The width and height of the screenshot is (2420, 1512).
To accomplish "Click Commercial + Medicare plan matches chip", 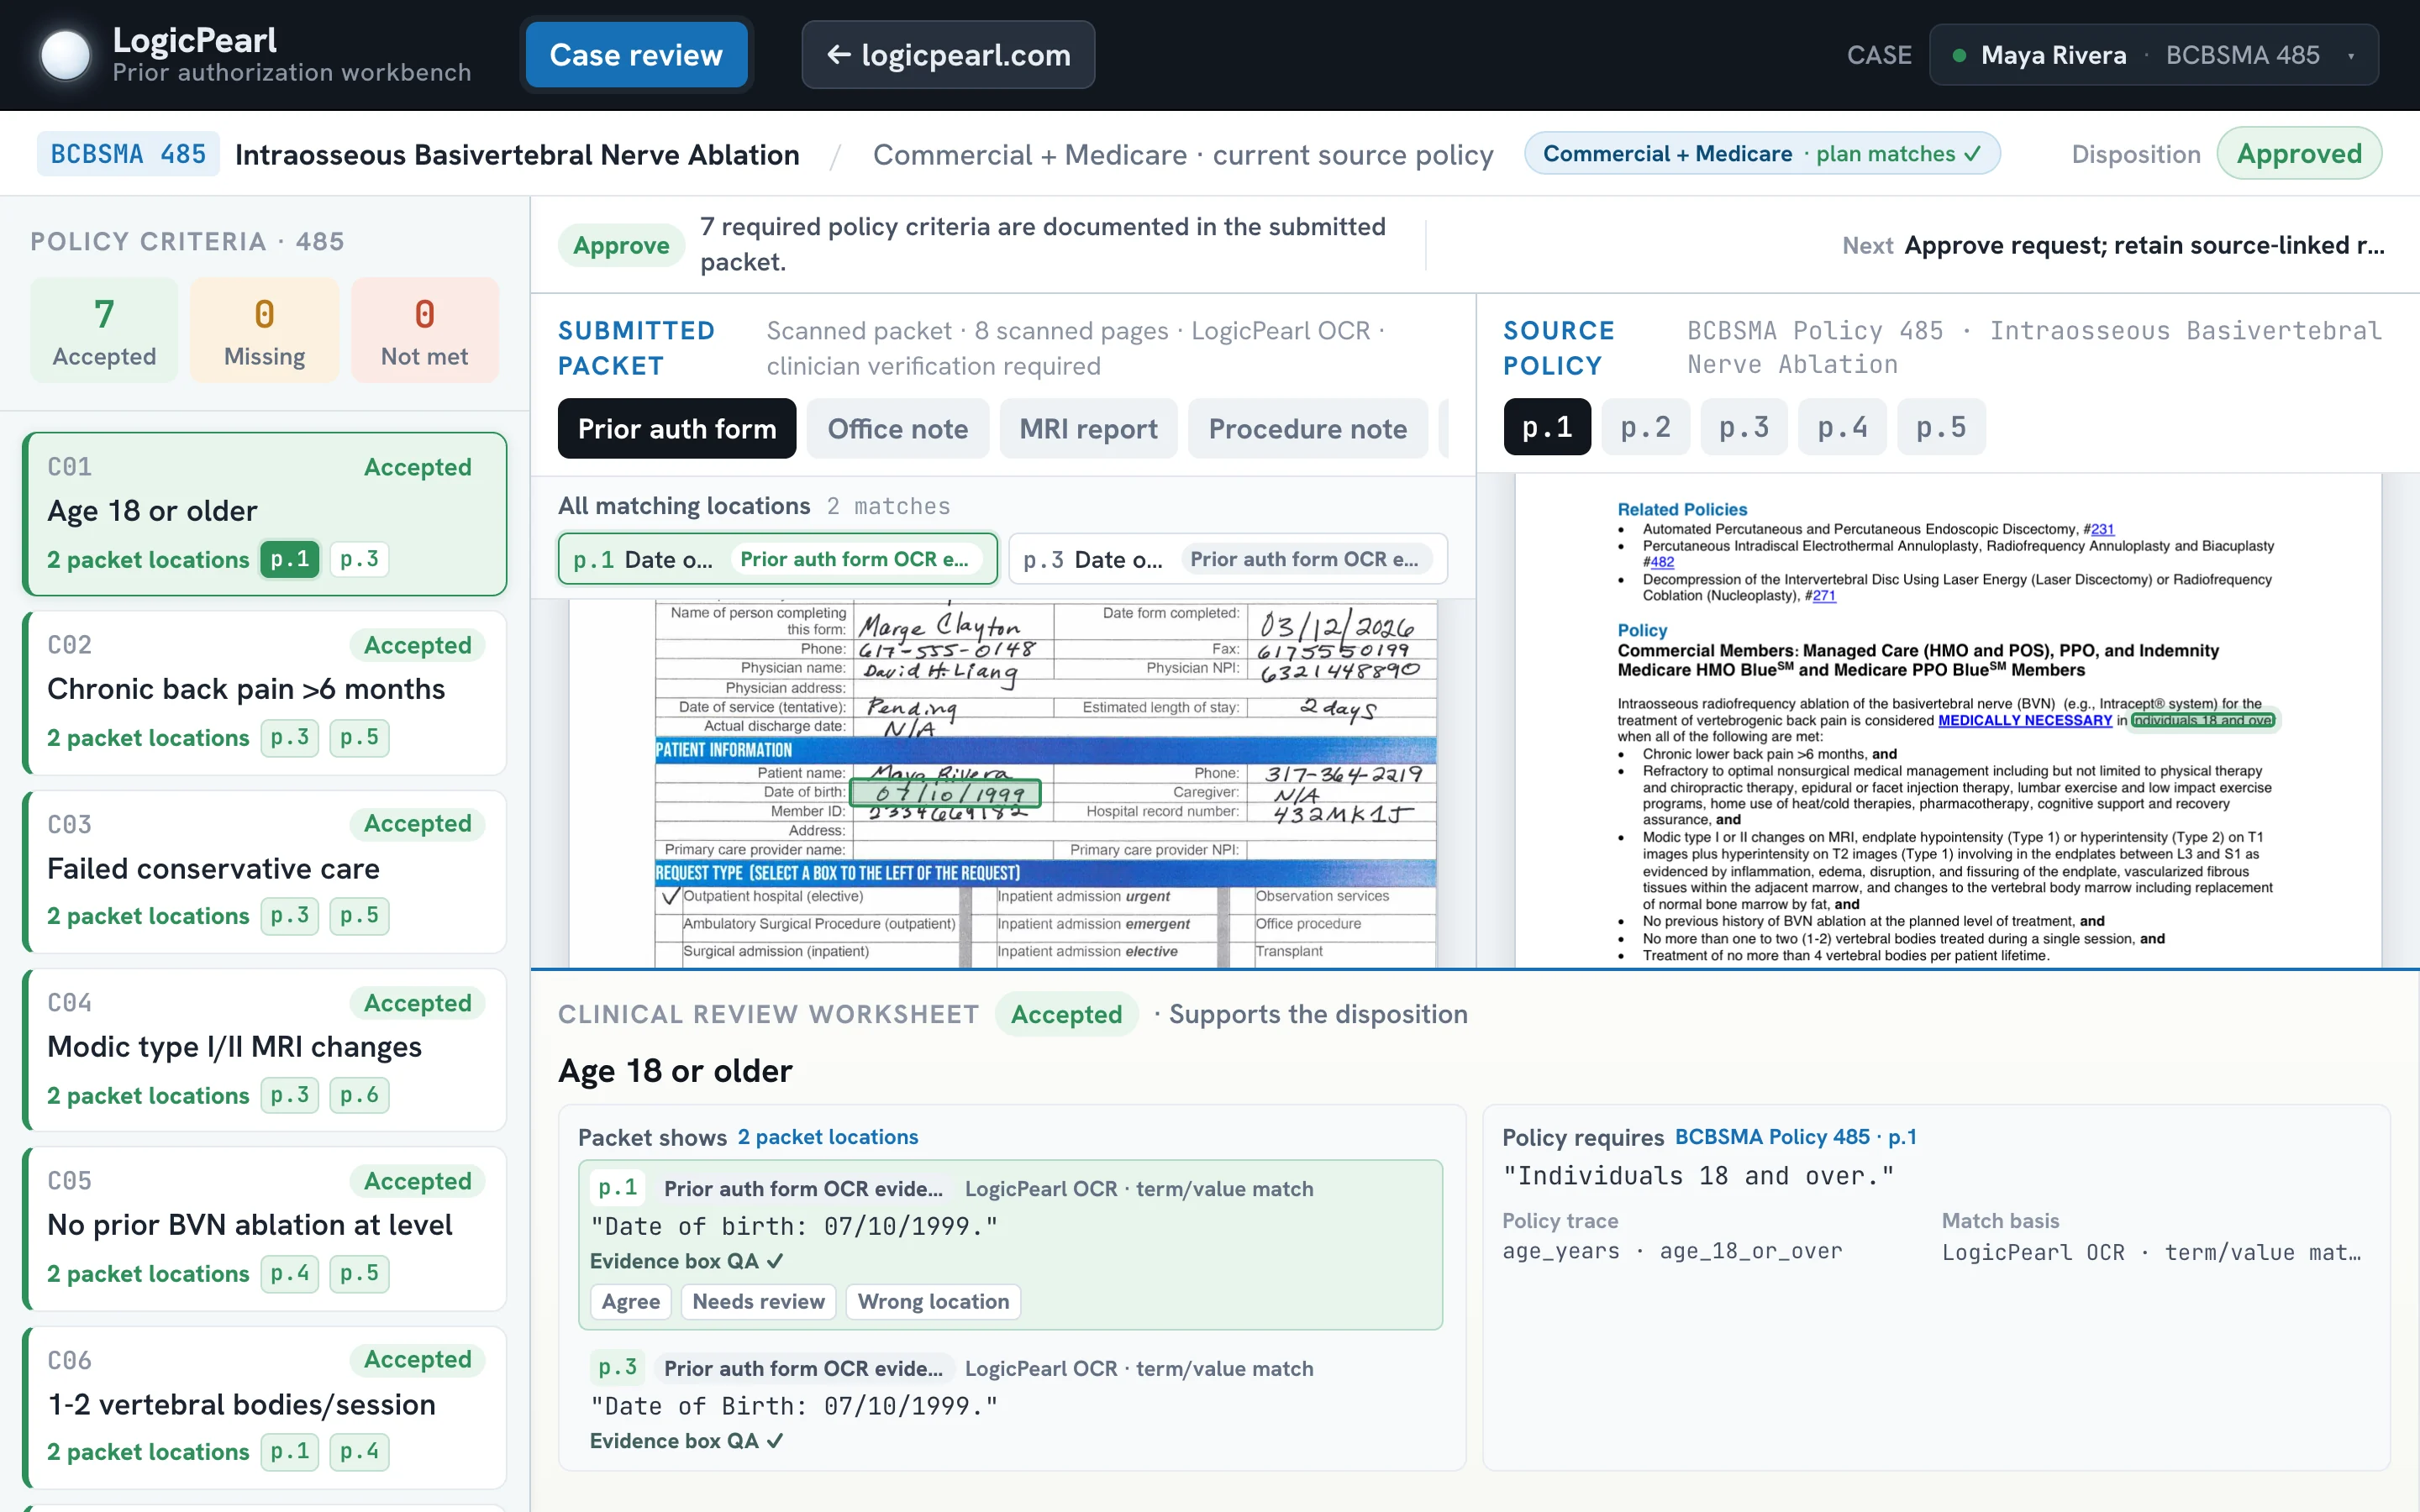I will point(1761,154).
